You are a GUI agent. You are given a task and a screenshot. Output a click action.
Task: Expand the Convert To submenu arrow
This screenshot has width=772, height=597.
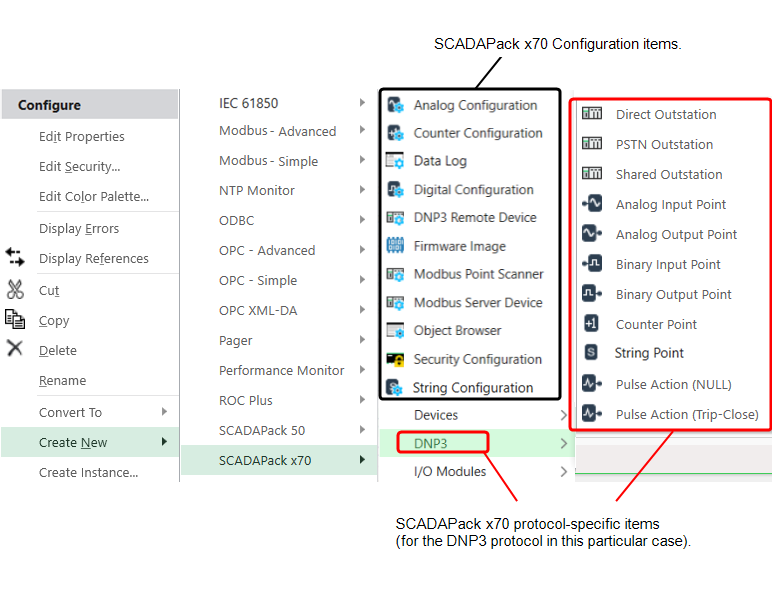[x=164, y=412]
